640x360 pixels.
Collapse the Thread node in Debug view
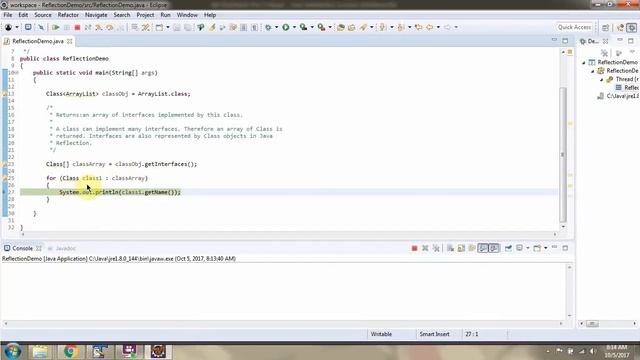[x=601, y=80]
